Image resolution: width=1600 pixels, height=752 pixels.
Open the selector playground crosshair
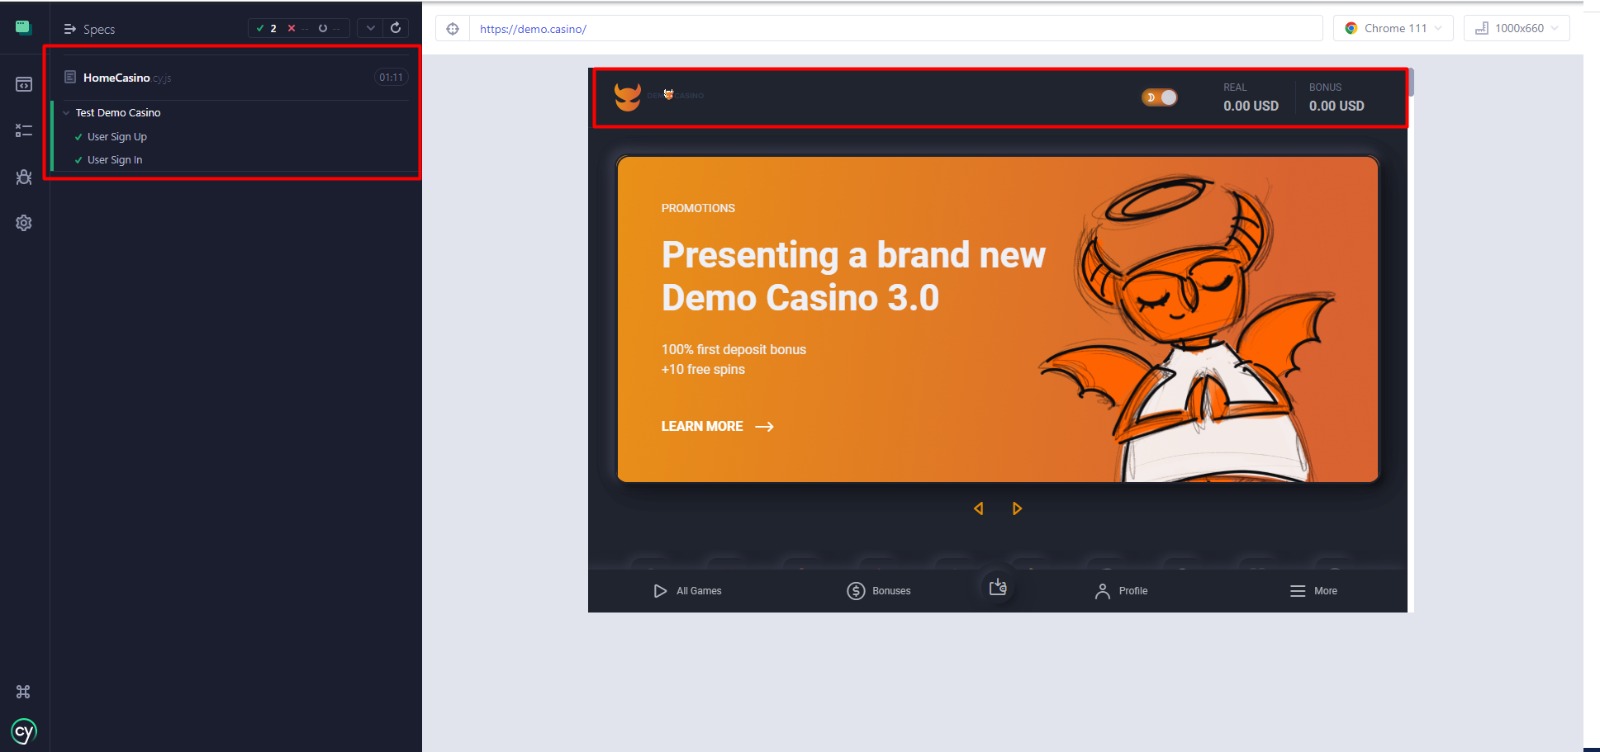coord(452,29)
